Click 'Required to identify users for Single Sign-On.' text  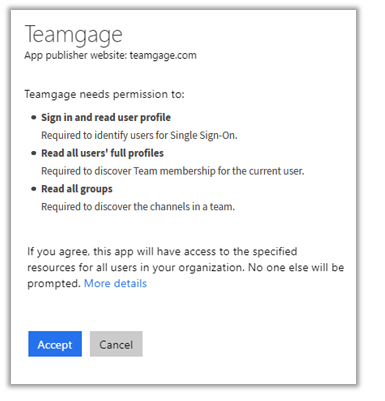139,135
